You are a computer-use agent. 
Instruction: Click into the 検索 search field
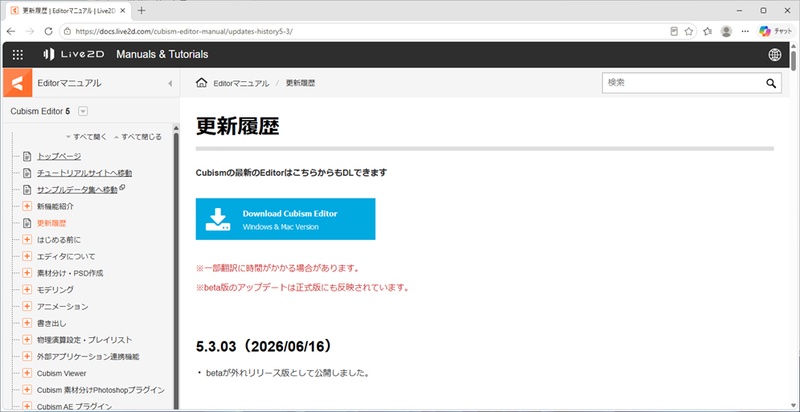[x=684, y=83]
